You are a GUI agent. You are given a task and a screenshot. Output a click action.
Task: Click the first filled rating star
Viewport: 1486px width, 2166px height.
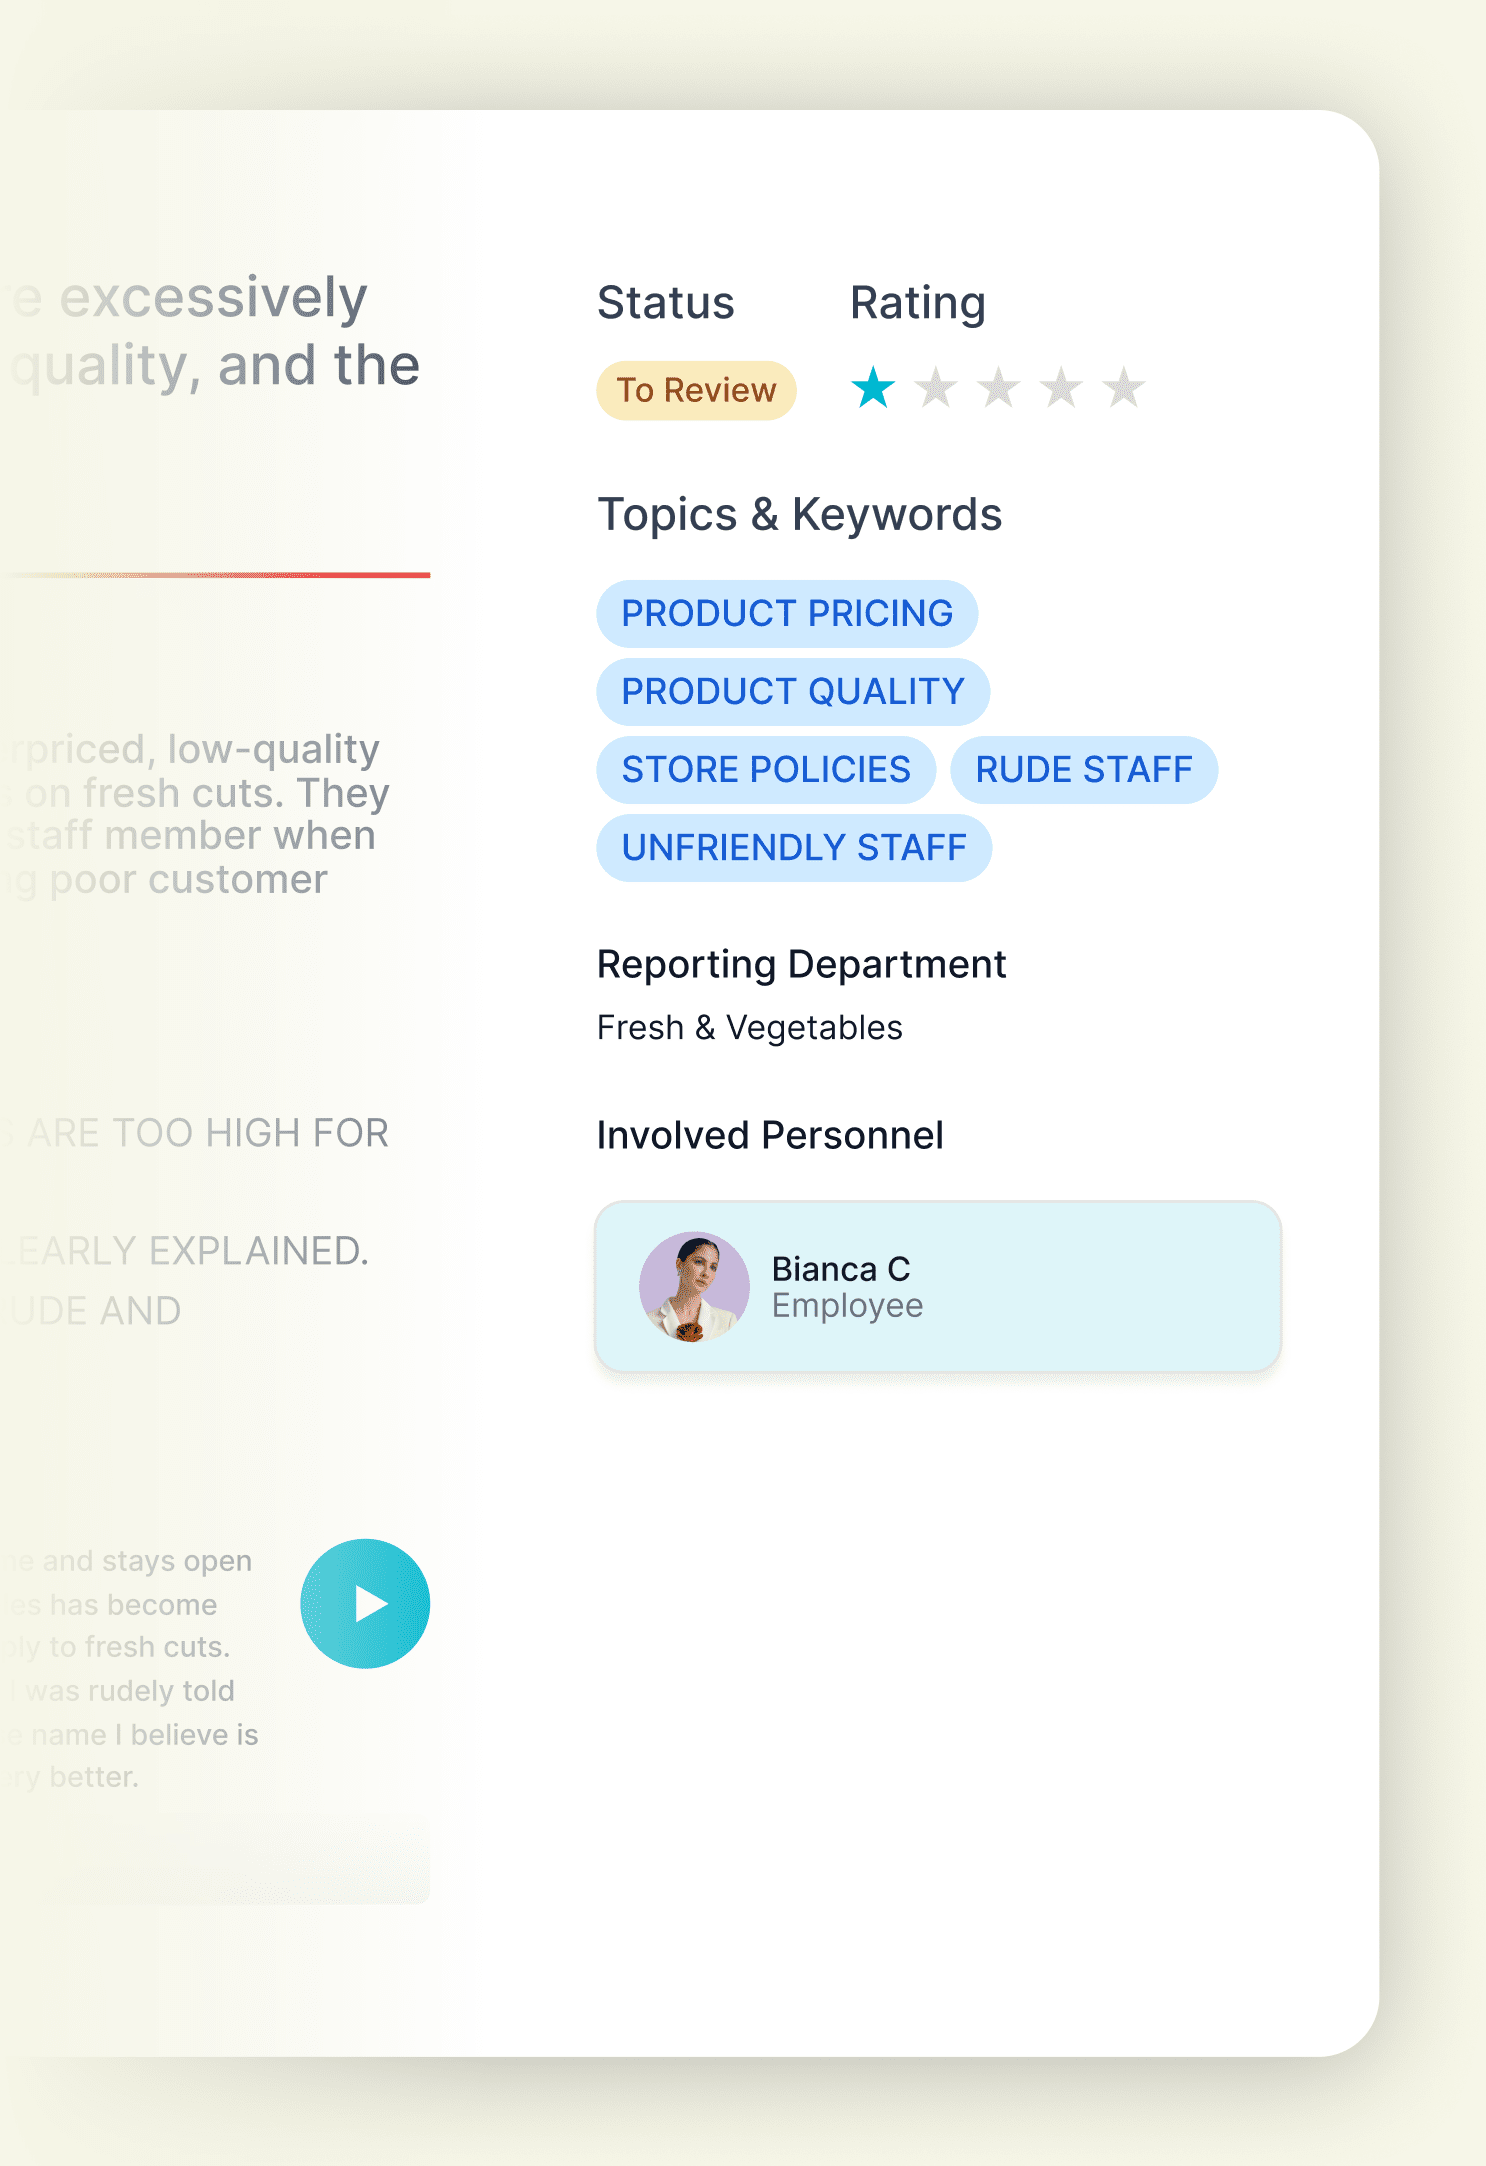(x=873, y=388)
